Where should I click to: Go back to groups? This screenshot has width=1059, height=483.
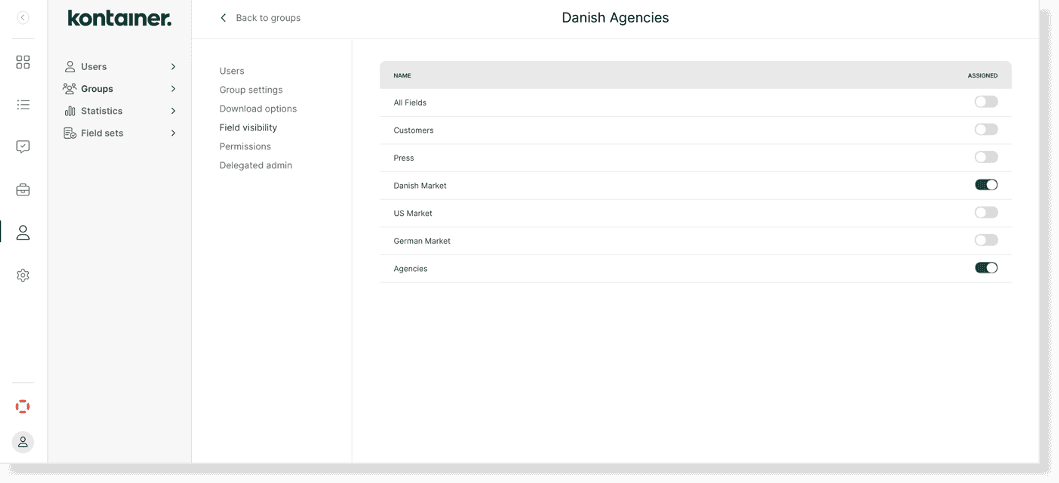(x=260, y=18)
